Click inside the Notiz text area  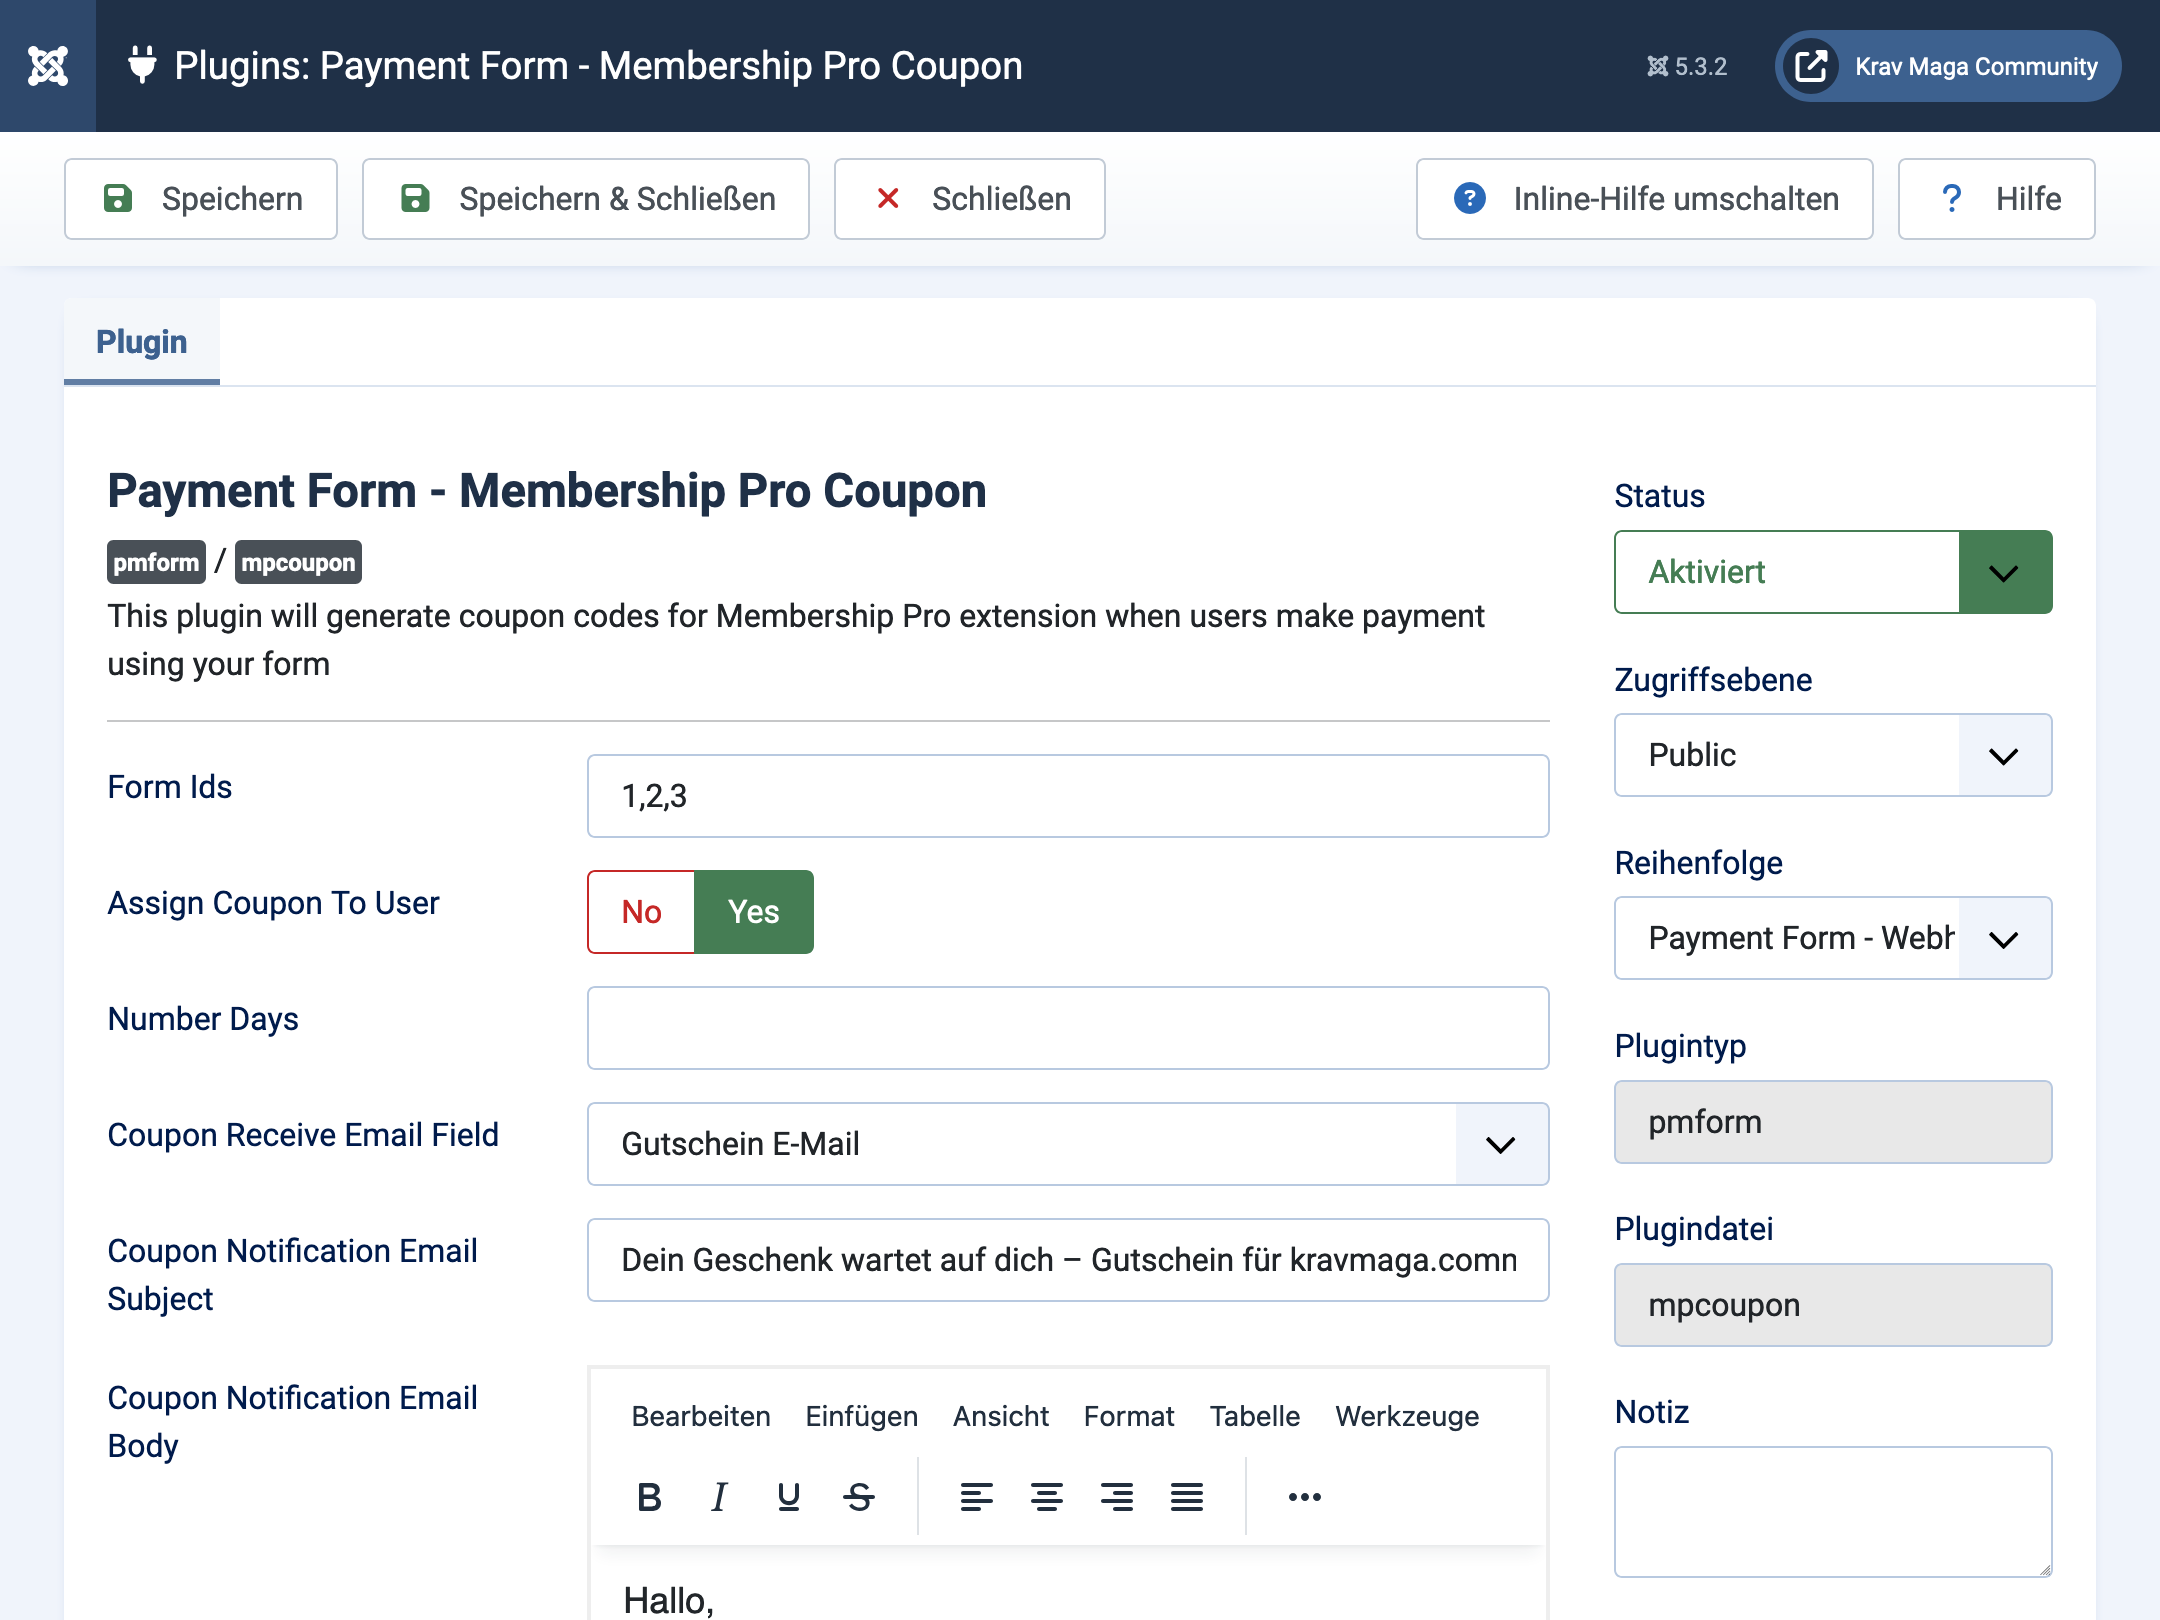(1833, 1512)
